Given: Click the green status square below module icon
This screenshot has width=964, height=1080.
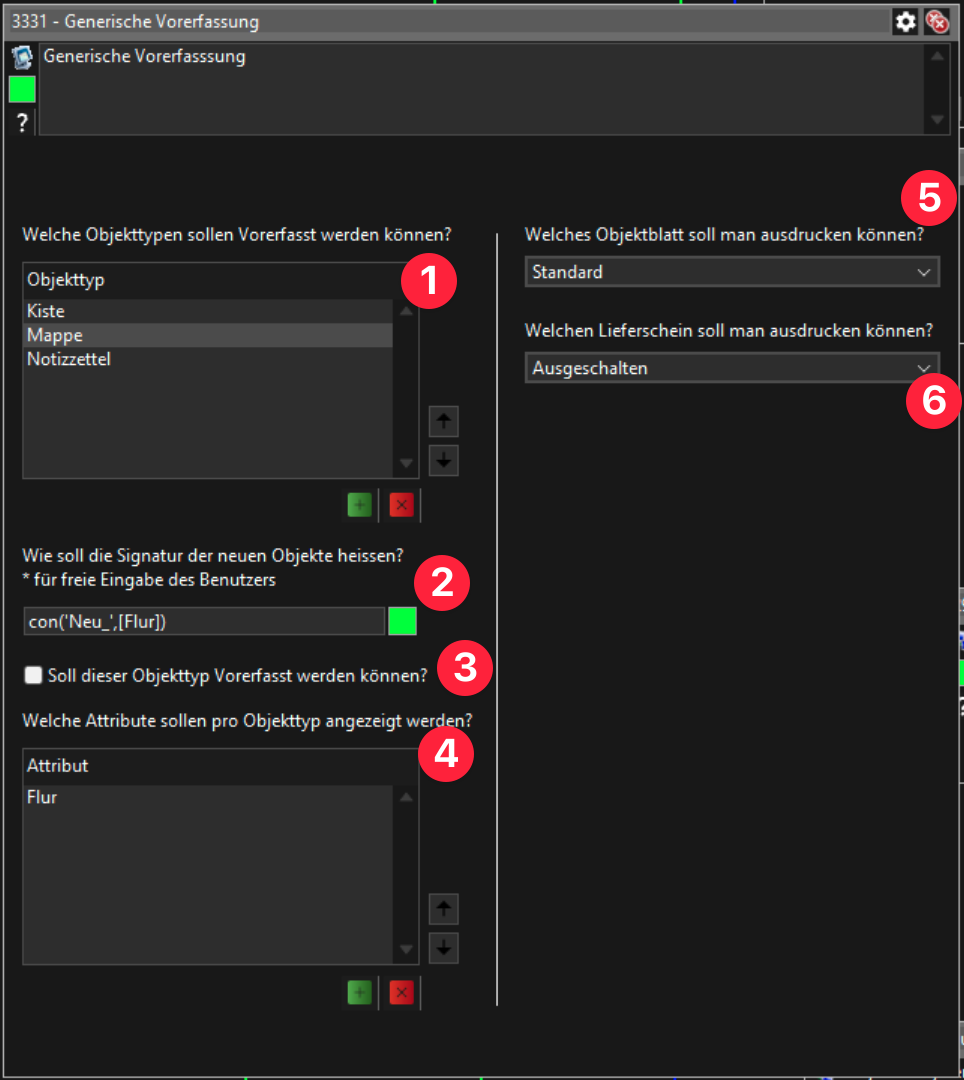Looking at the screenshot, I should pyautogui.click(x=22, y=90).
